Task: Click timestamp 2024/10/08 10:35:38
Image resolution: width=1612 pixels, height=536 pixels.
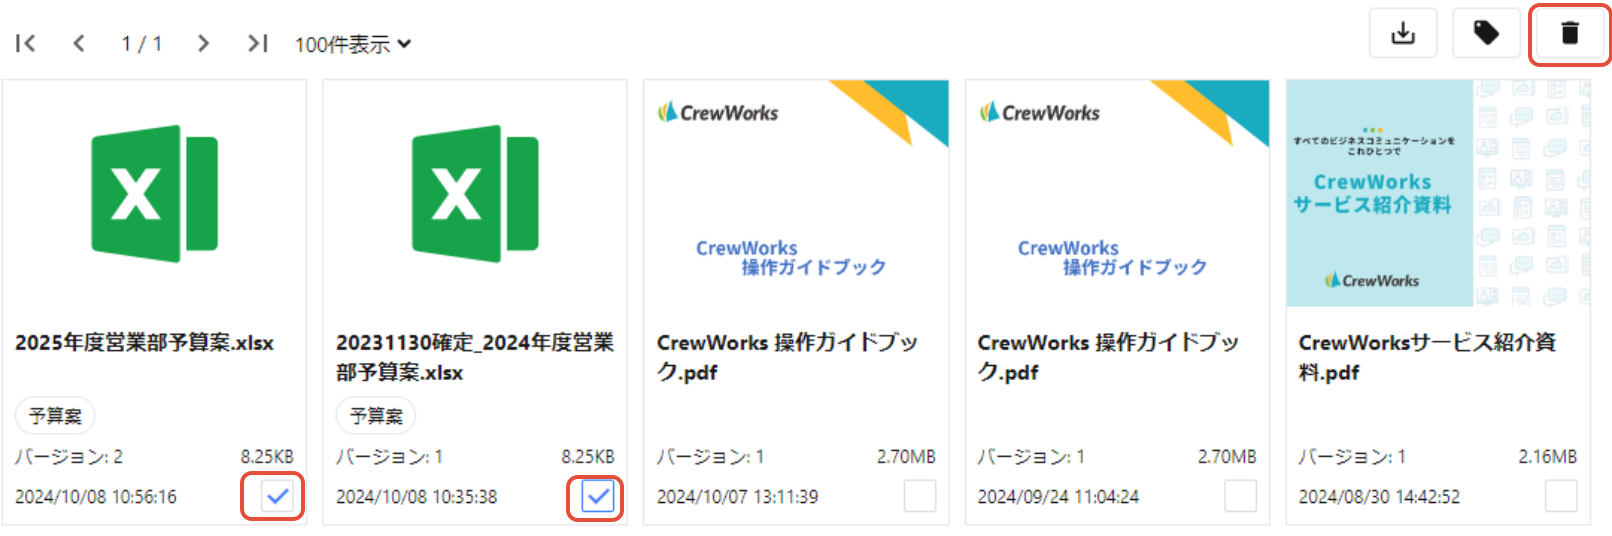Action: [417, 497]
